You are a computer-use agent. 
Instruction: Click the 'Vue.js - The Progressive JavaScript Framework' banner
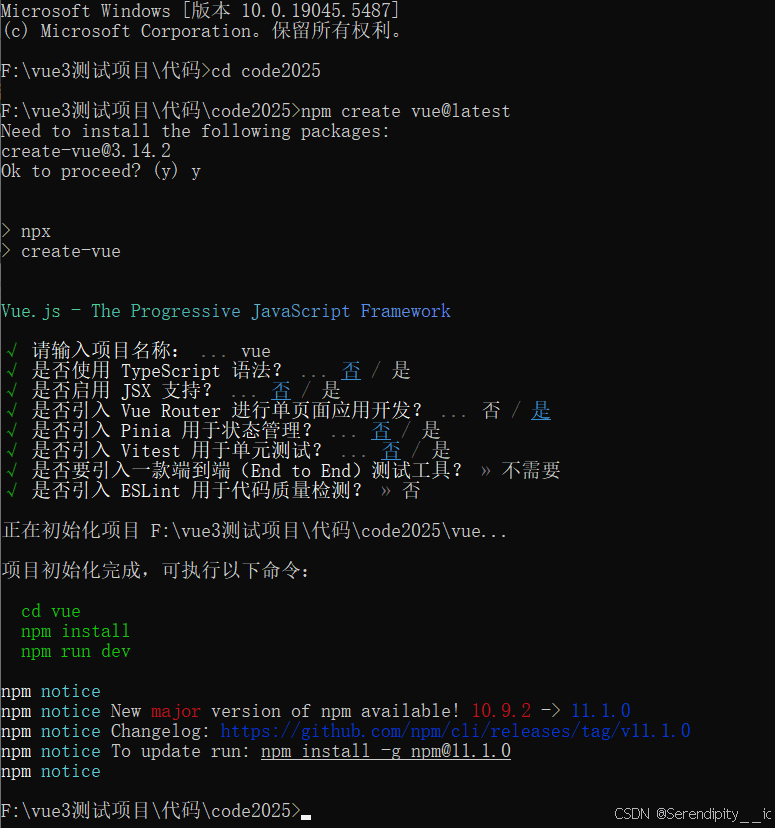pos(226,311)
